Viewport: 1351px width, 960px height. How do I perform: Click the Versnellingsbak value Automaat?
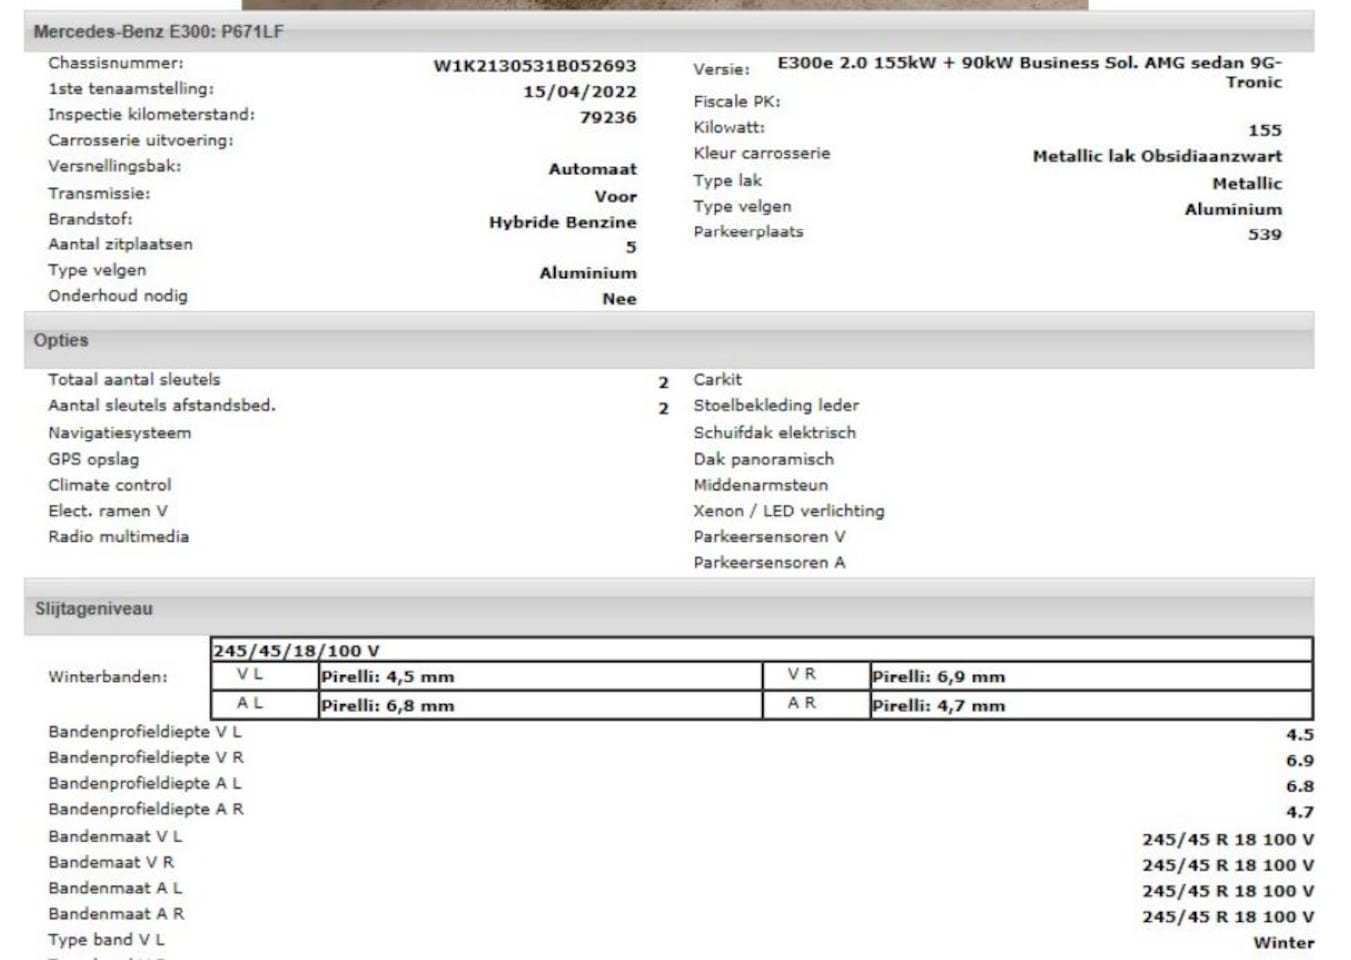[592, 169]
